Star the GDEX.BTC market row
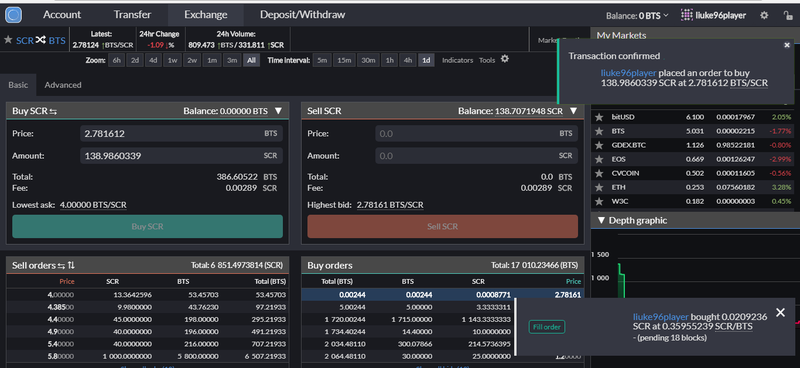This screenshot has width=800, height=368. (599, 145)
